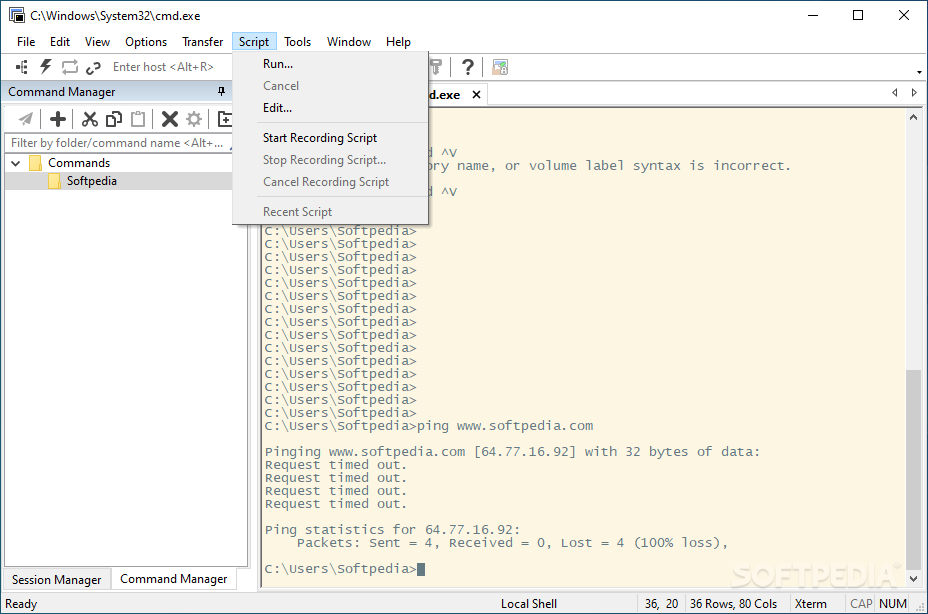Click the key icon in the toolbar
Image resolution: width=928 pixels, height=614 pixels.
[436, 67]
